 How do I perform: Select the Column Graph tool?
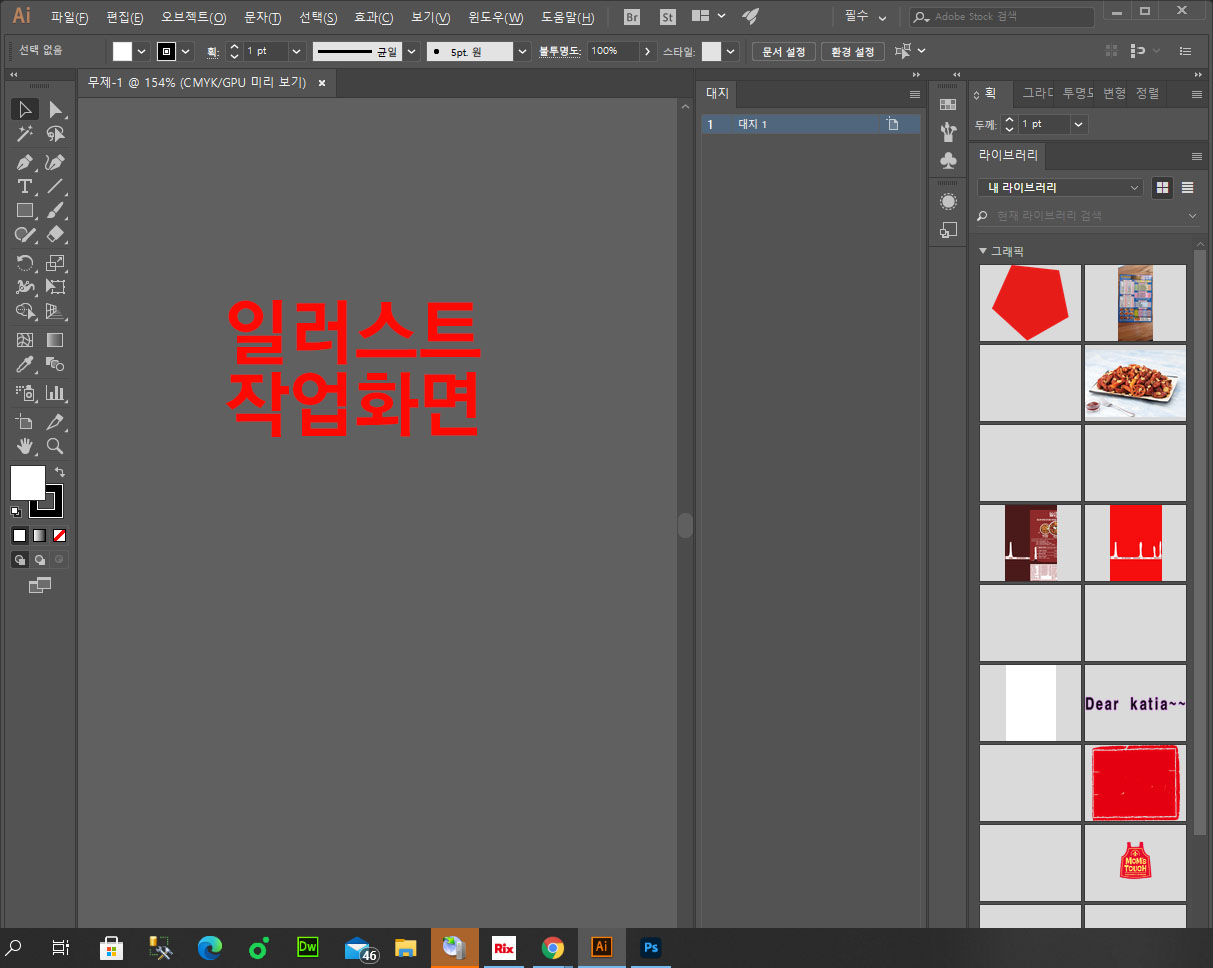pos(56,393)
